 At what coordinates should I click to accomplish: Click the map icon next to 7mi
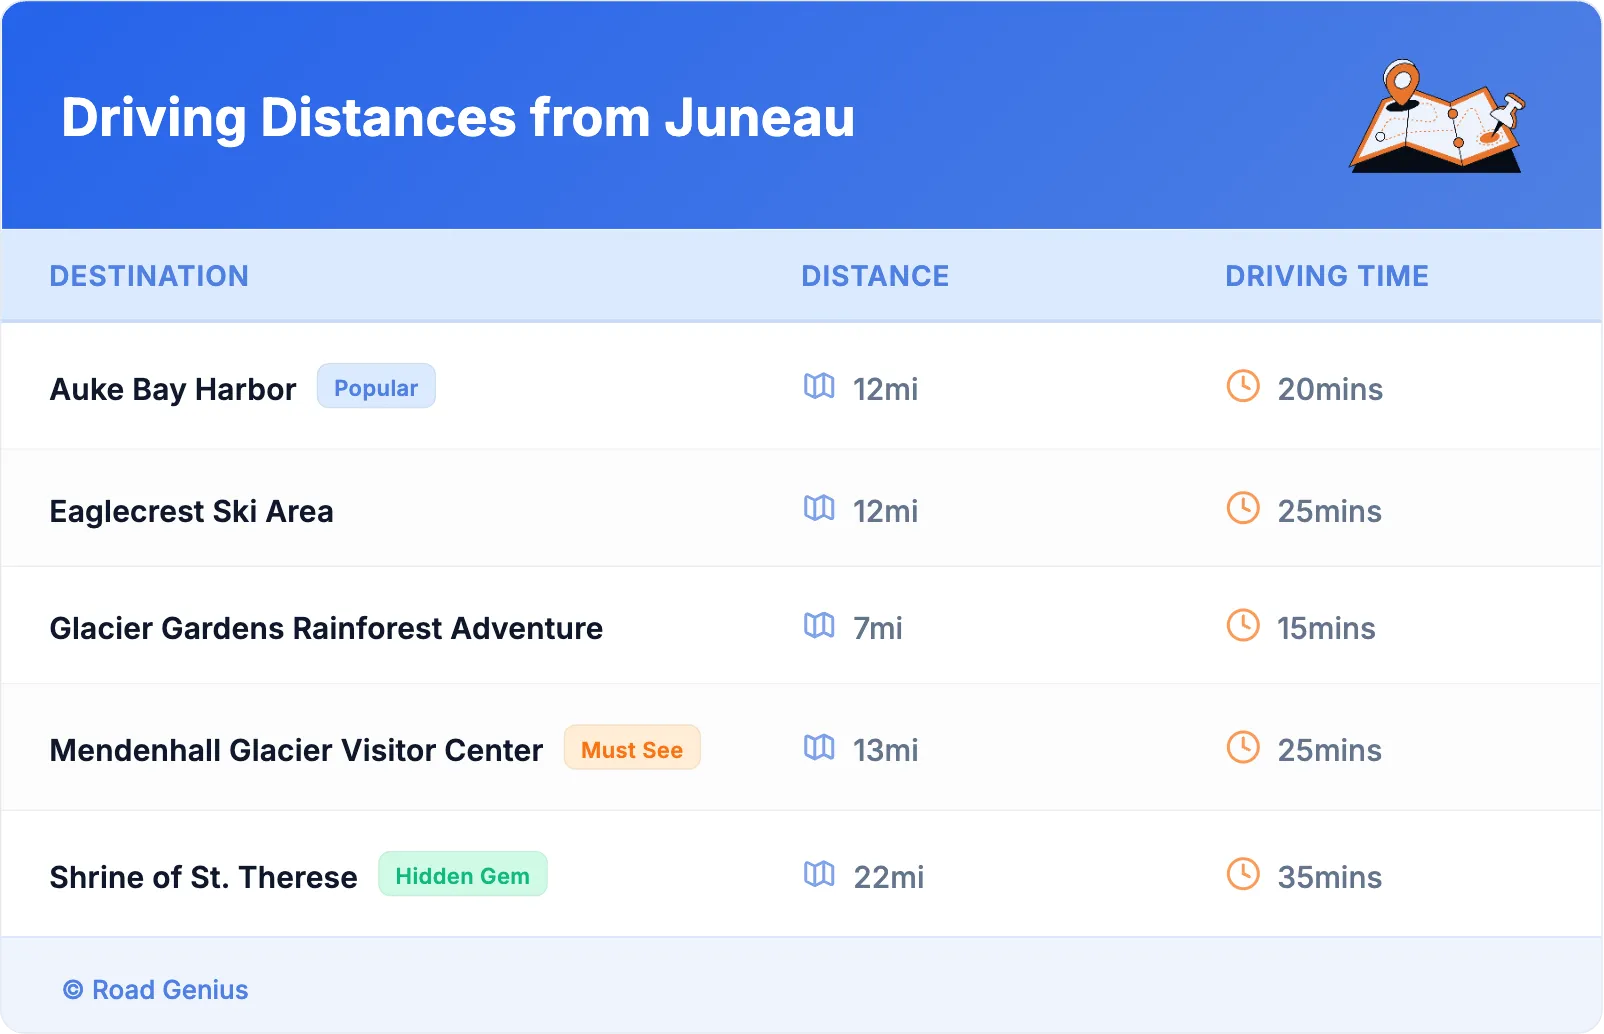point(819,625)
